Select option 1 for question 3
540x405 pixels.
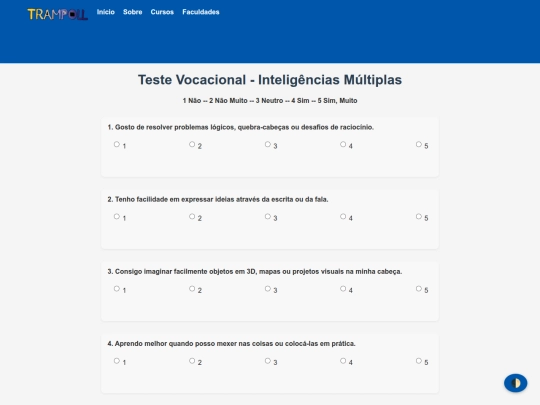pos(117,289)
